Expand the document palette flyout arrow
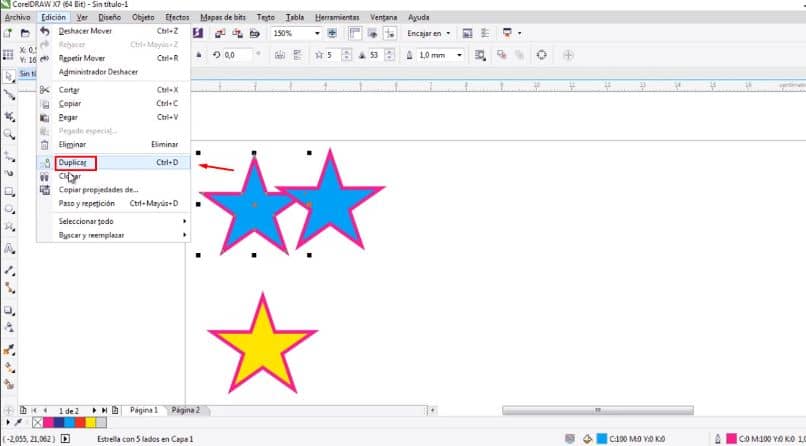Screen dimensions: 806x446 (x=8, y=422)
